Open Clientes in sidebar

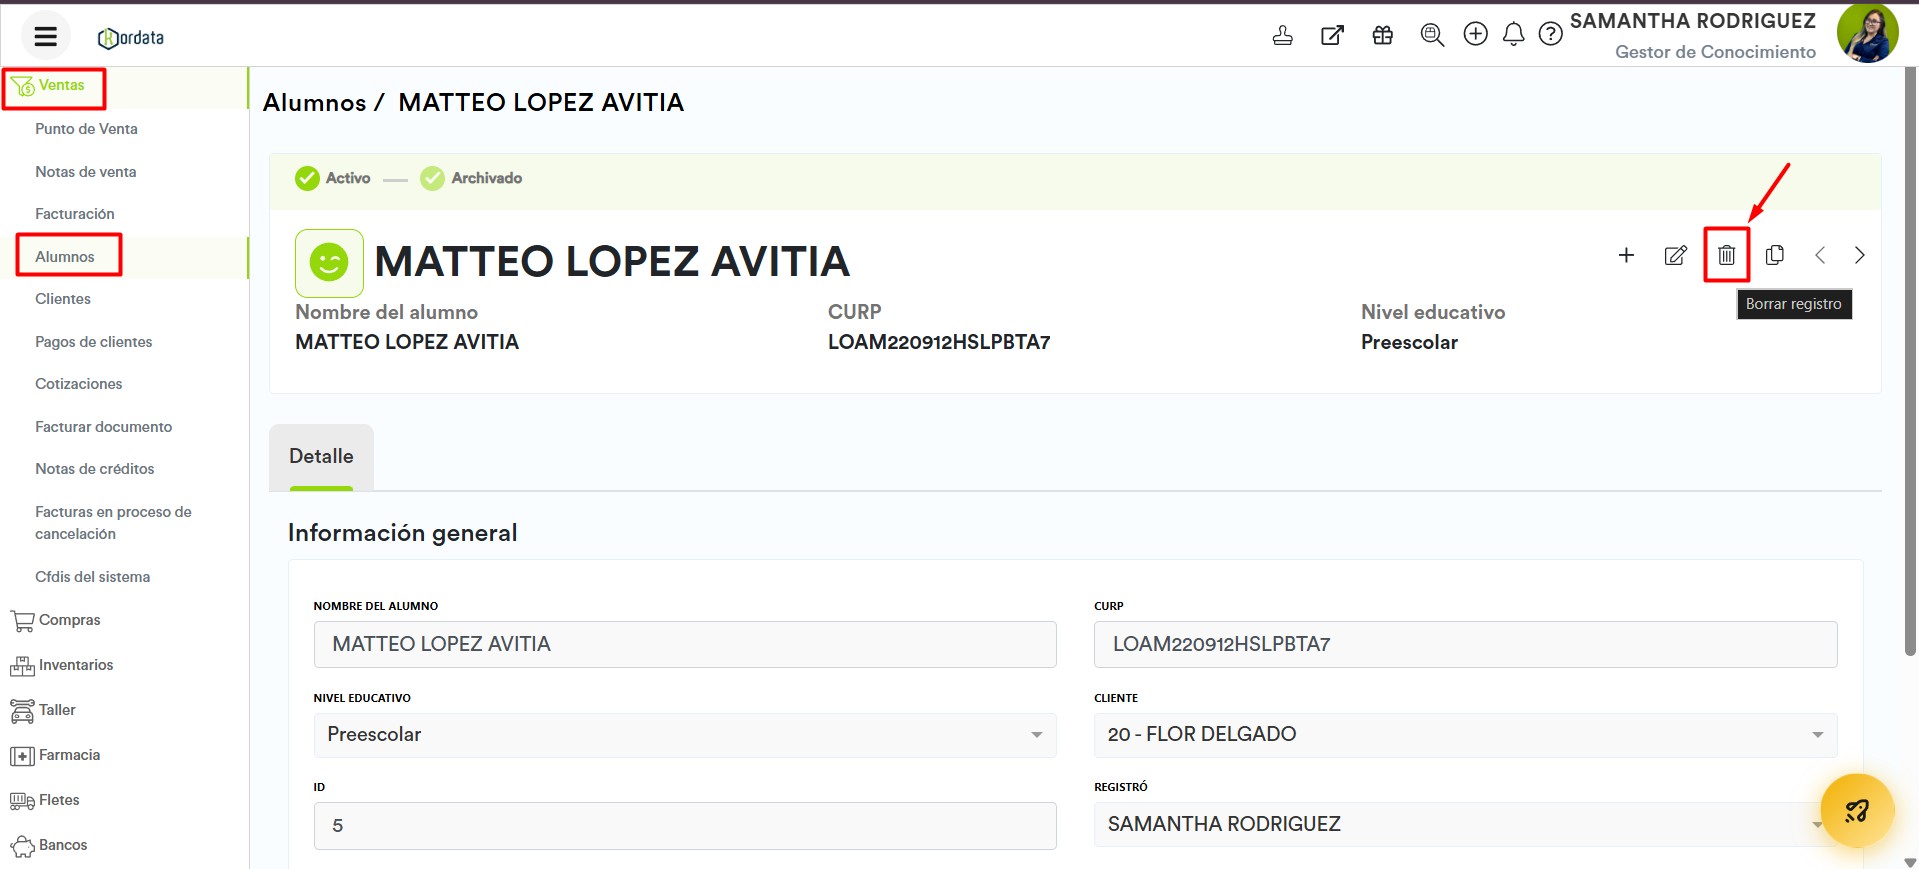click(63, 299)
